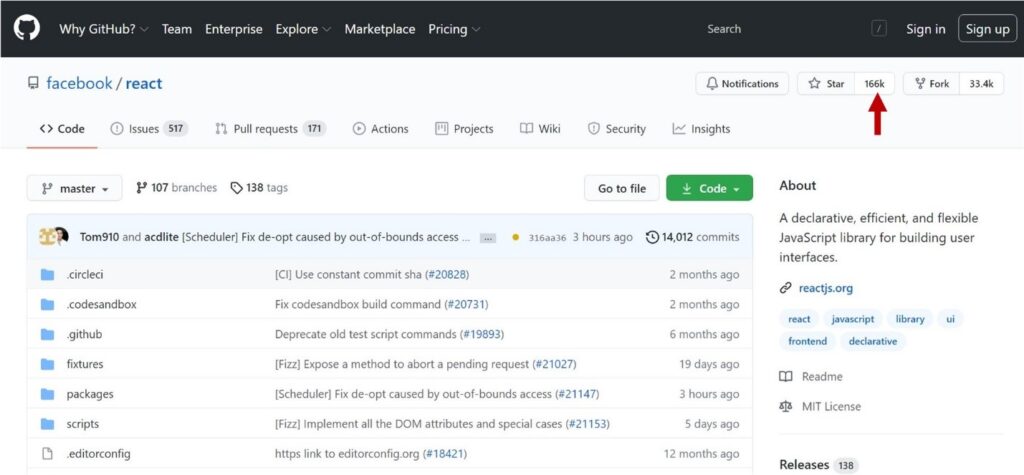Open the .editorconfig file name
Viewport: 1024px width, 475px height.
click(x=98, y=453)
